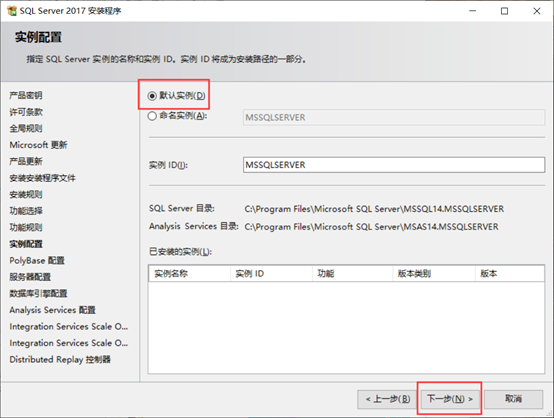Select the Distributed Replay 控制器 step
This screenshot has width=554, height=418.
pos(60,359)
